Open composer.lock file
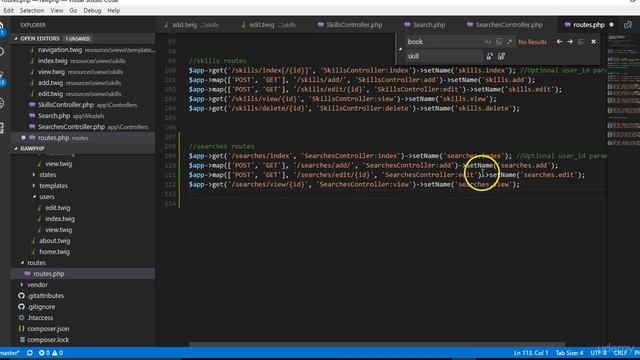 [48, 340]
